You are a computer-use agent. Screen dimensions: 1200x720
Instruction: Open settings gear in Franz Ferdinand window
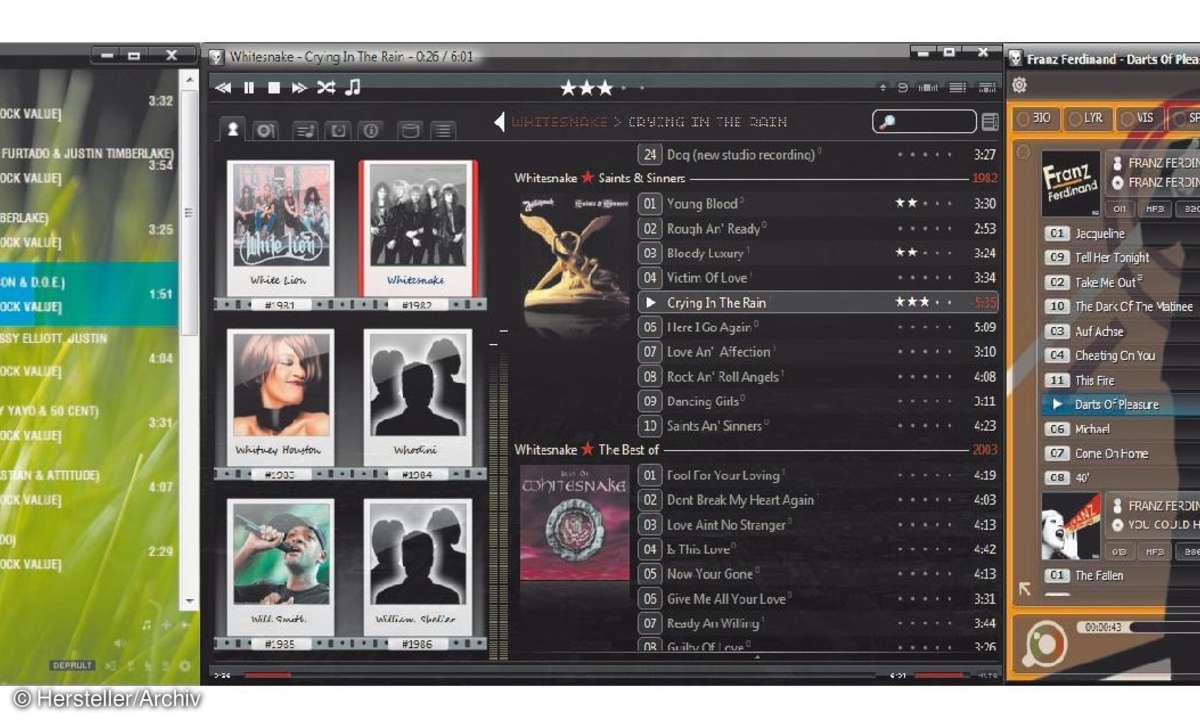tap(1020, 86)
